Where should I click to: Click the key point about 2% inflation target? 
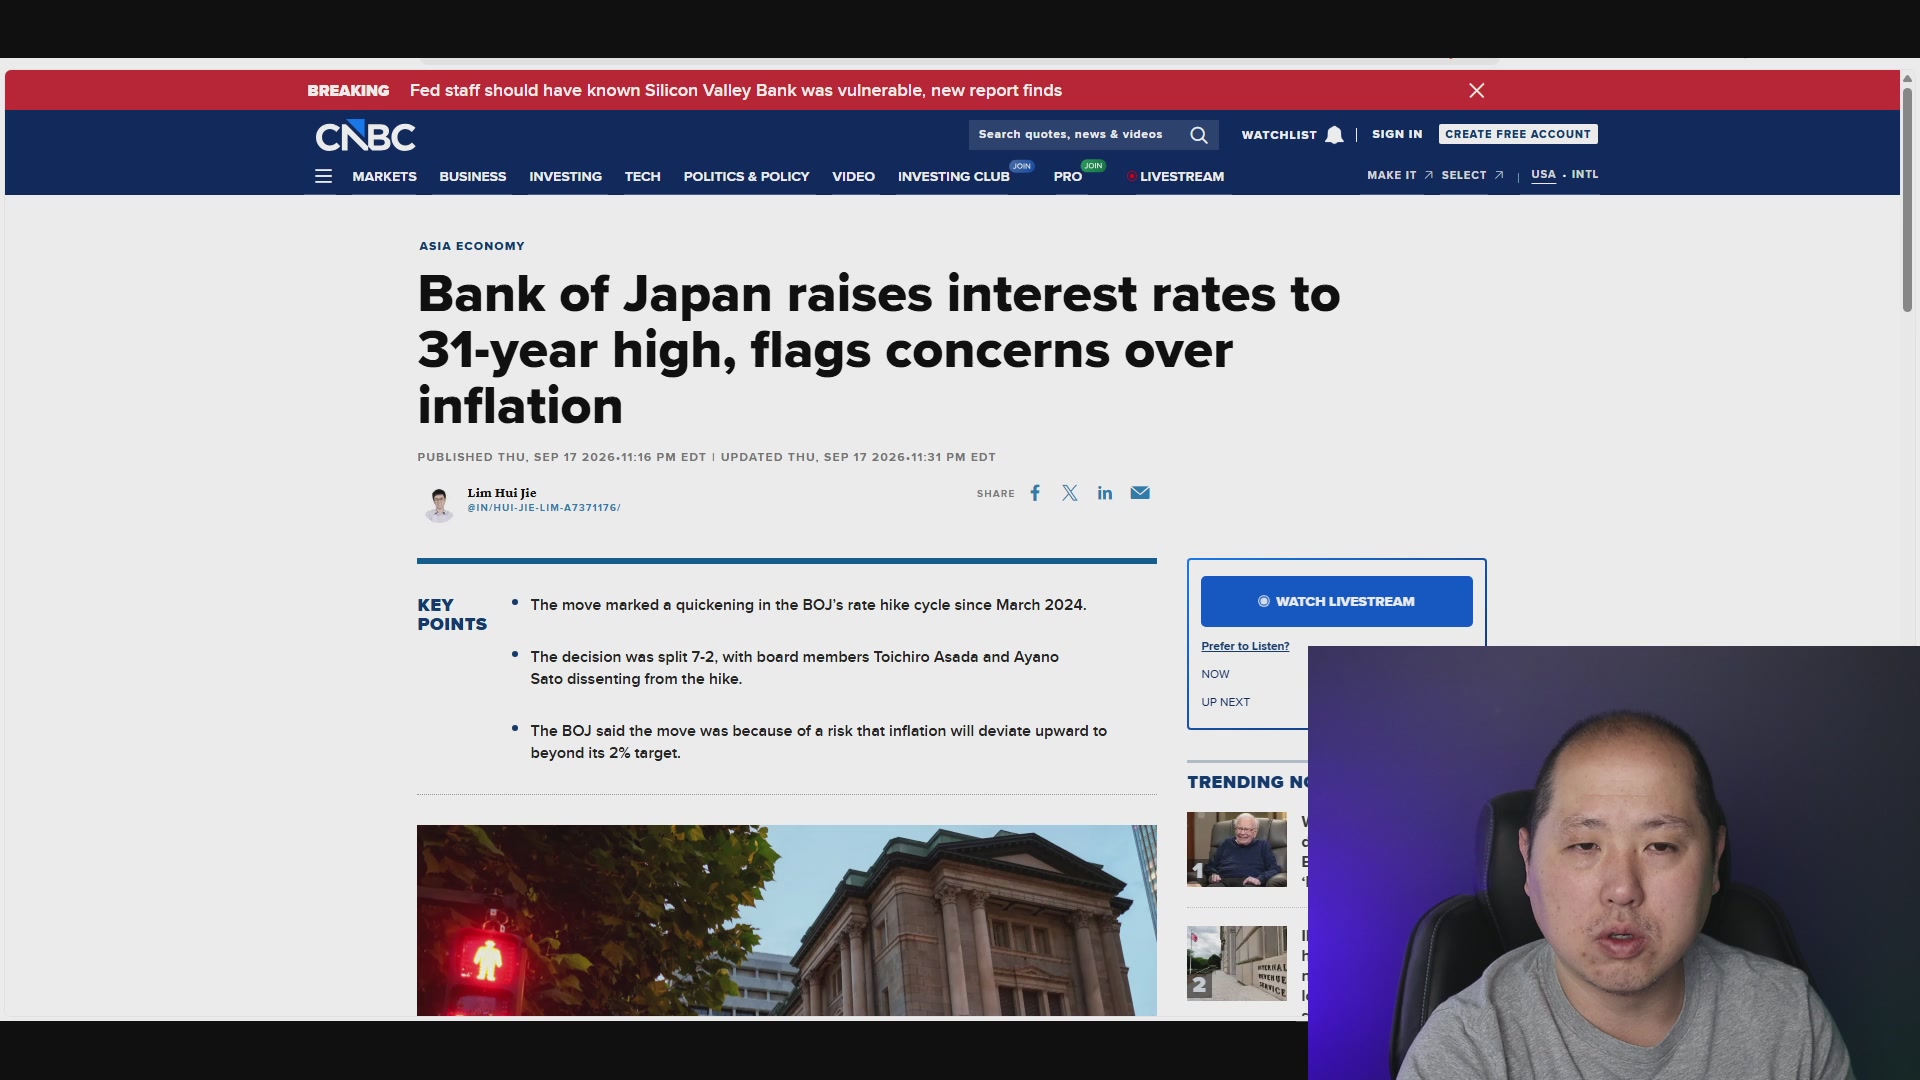click(818, 742)
